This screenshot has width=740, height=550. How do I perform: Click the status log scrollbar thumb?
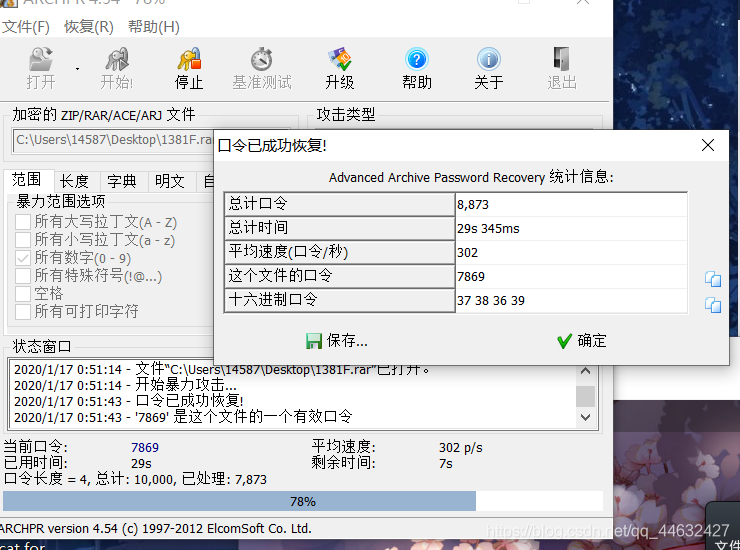pyautogui.click(x=585, y=396)
